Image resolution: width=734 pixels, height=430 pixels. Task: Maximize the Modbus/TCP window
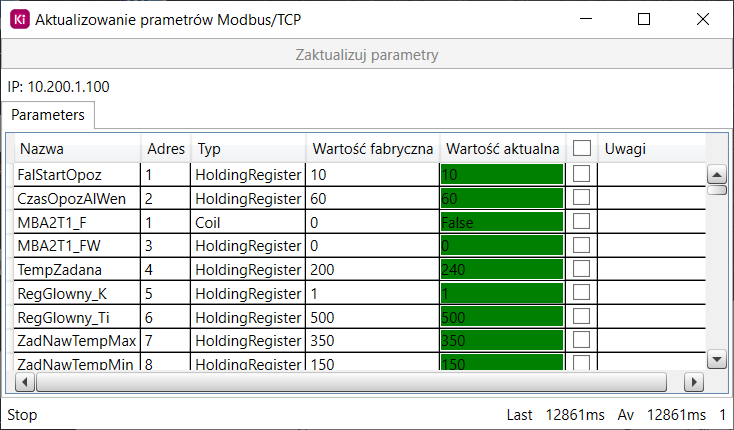click(x=644, y=19)
